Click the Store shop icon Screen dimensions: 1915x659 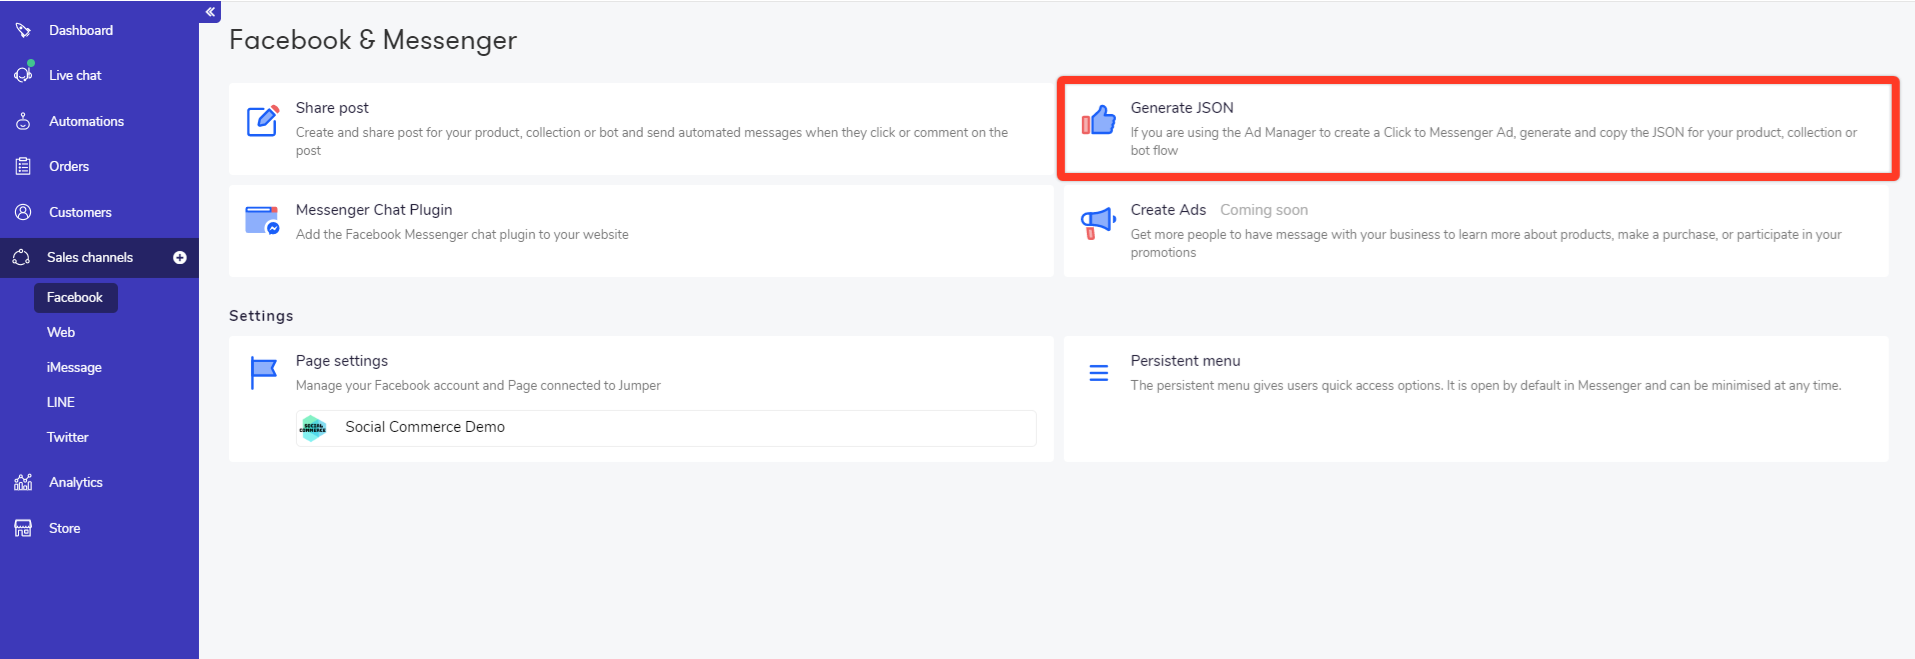pos(23,528)
